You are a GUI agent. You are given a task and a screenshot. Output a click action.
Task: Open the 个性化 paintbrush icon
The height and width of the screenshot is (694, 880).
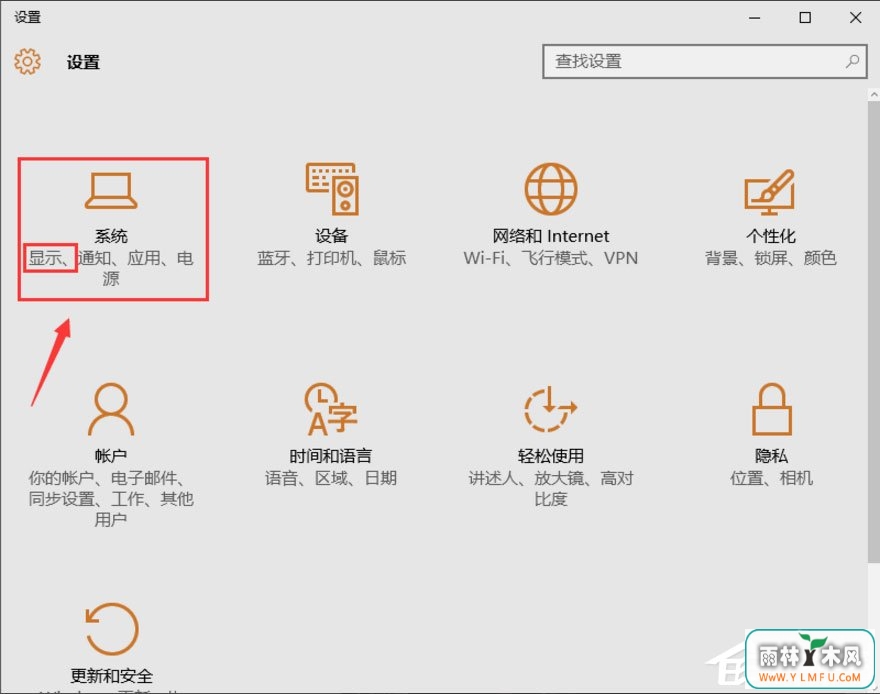[769, 192]
